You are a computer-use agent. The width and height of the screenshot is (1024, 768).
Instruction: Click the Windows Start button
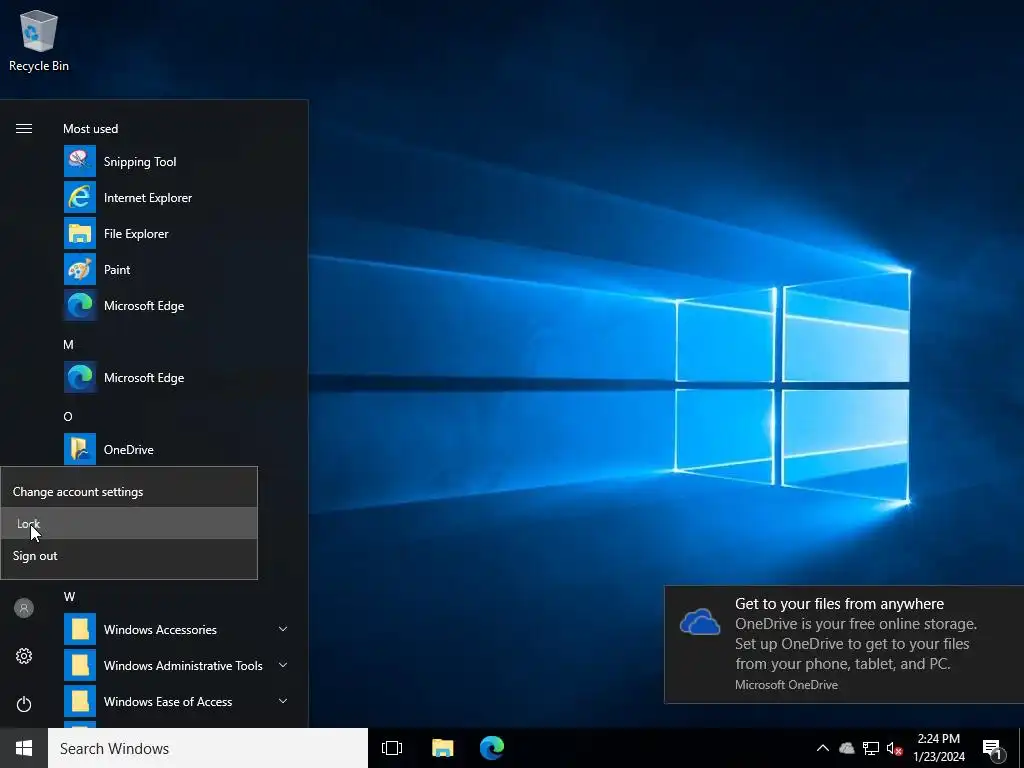pos(24,748)
